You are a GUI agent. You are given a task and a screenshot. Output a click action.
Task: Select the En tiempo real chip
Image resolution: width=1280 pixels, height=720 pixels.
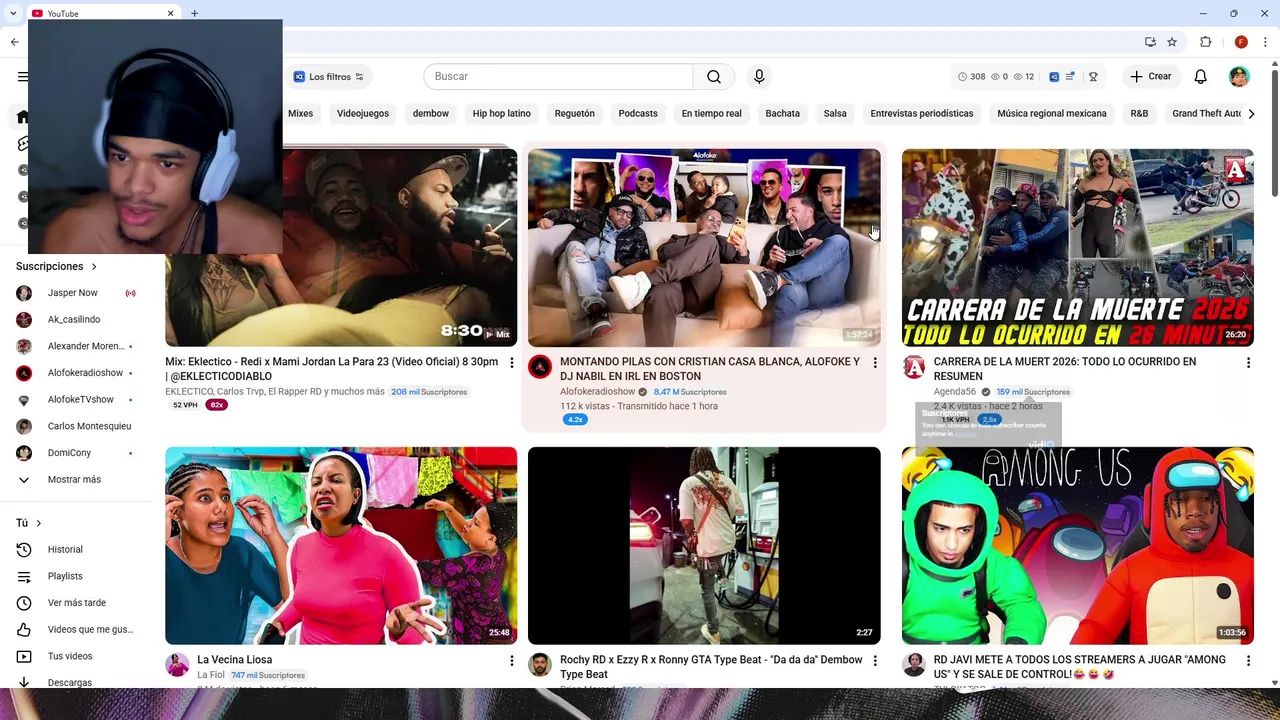tap(712, 114)
